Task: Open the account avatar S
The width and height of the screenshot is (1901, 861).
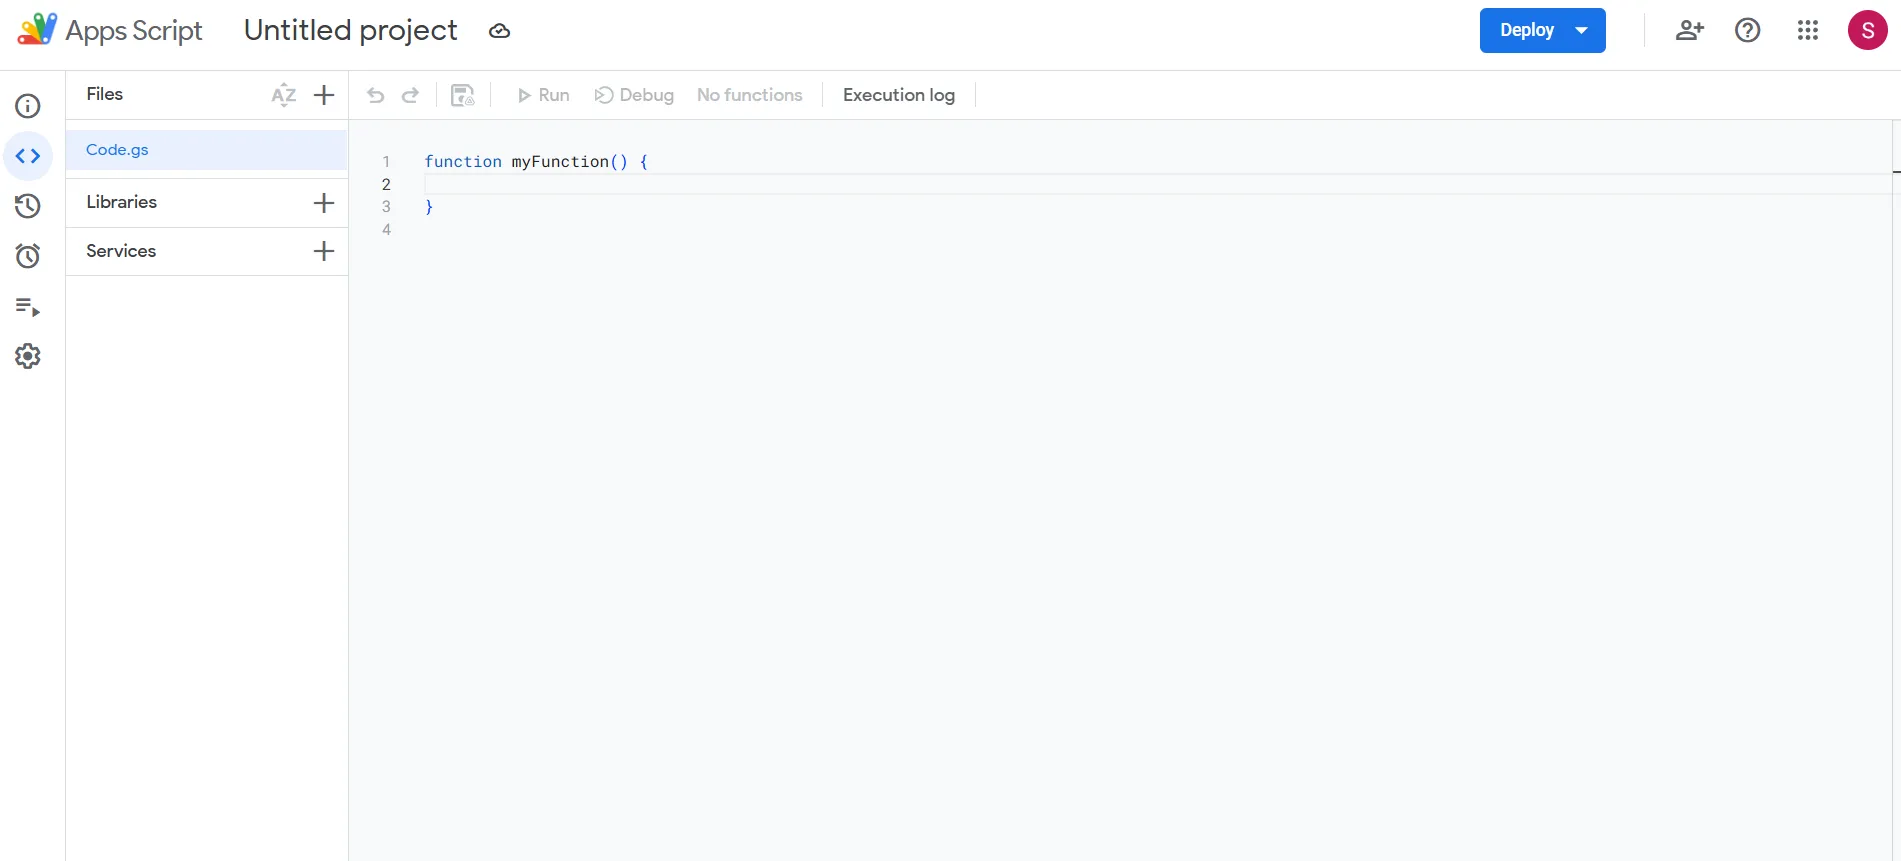Action: [1868, 30]
